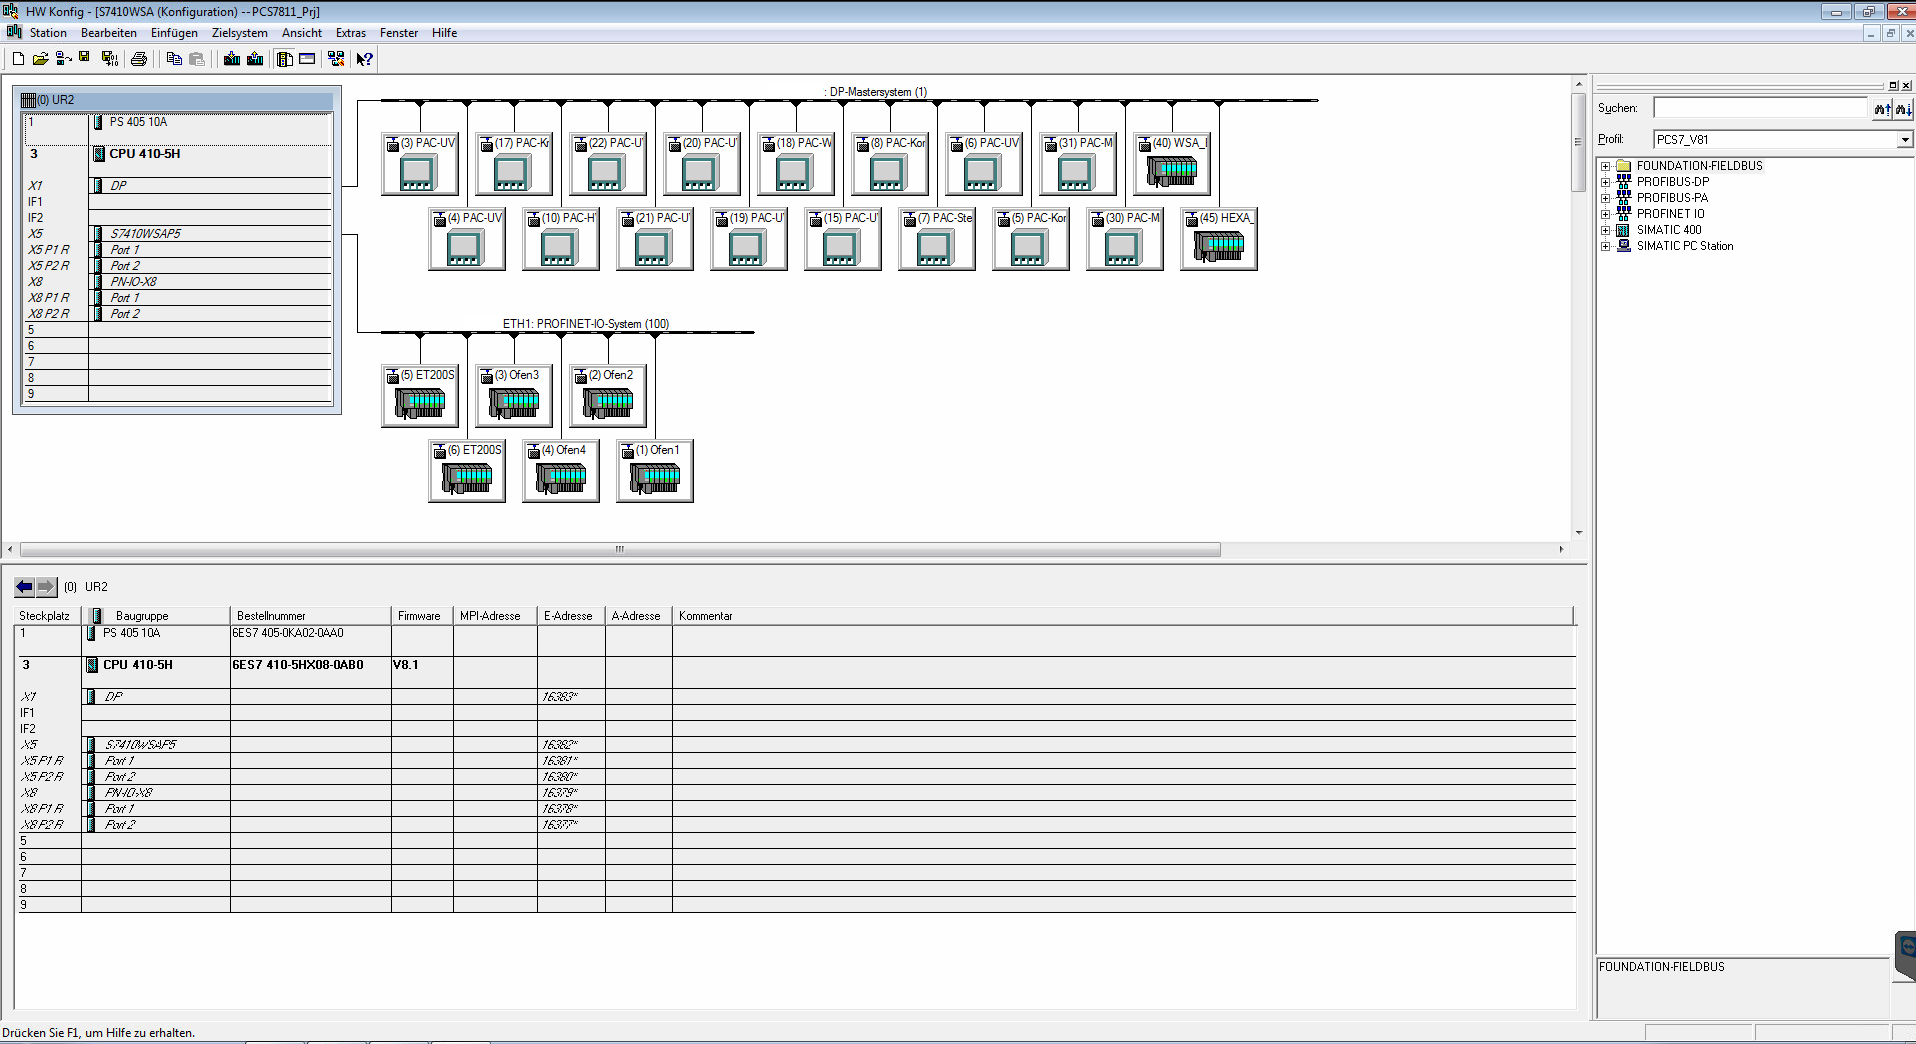
Task: Open the Einfügen menu
Action: [x=174, y=33]
